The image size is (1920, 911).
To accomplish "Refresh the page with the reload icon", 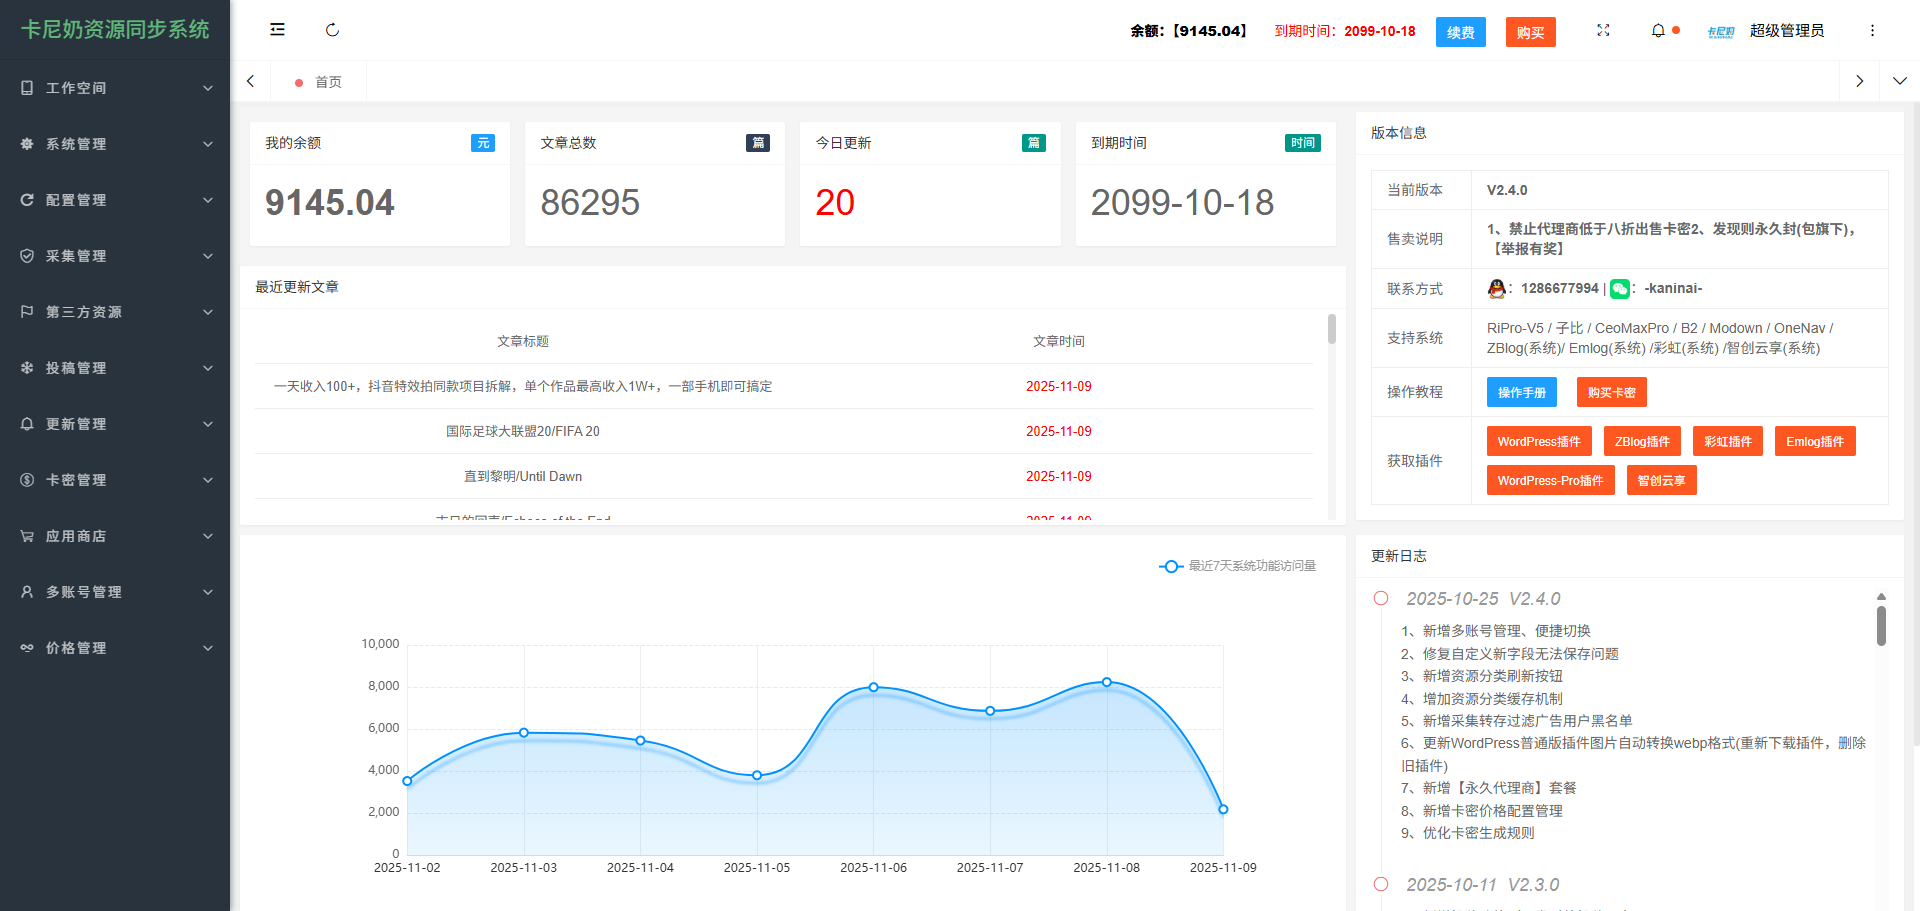I will click(x=331, y=30).
